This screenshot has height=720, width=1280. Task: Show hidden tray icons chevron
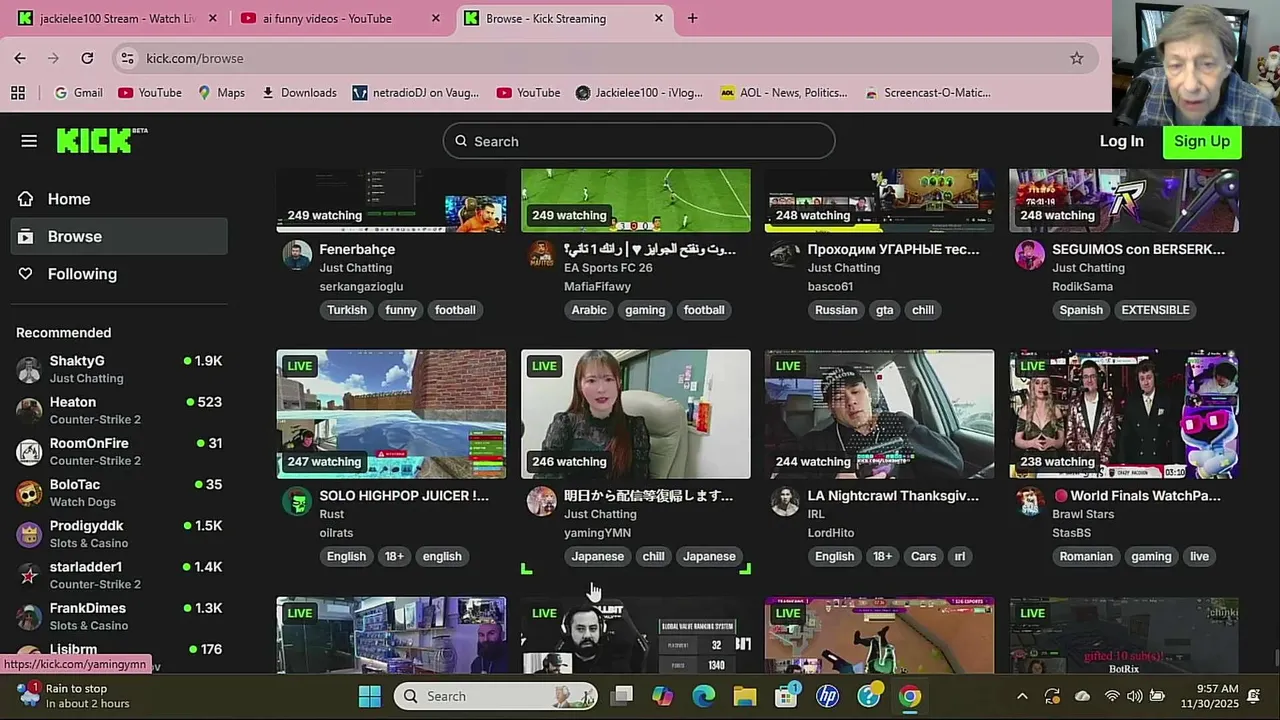pos(1022,696)
